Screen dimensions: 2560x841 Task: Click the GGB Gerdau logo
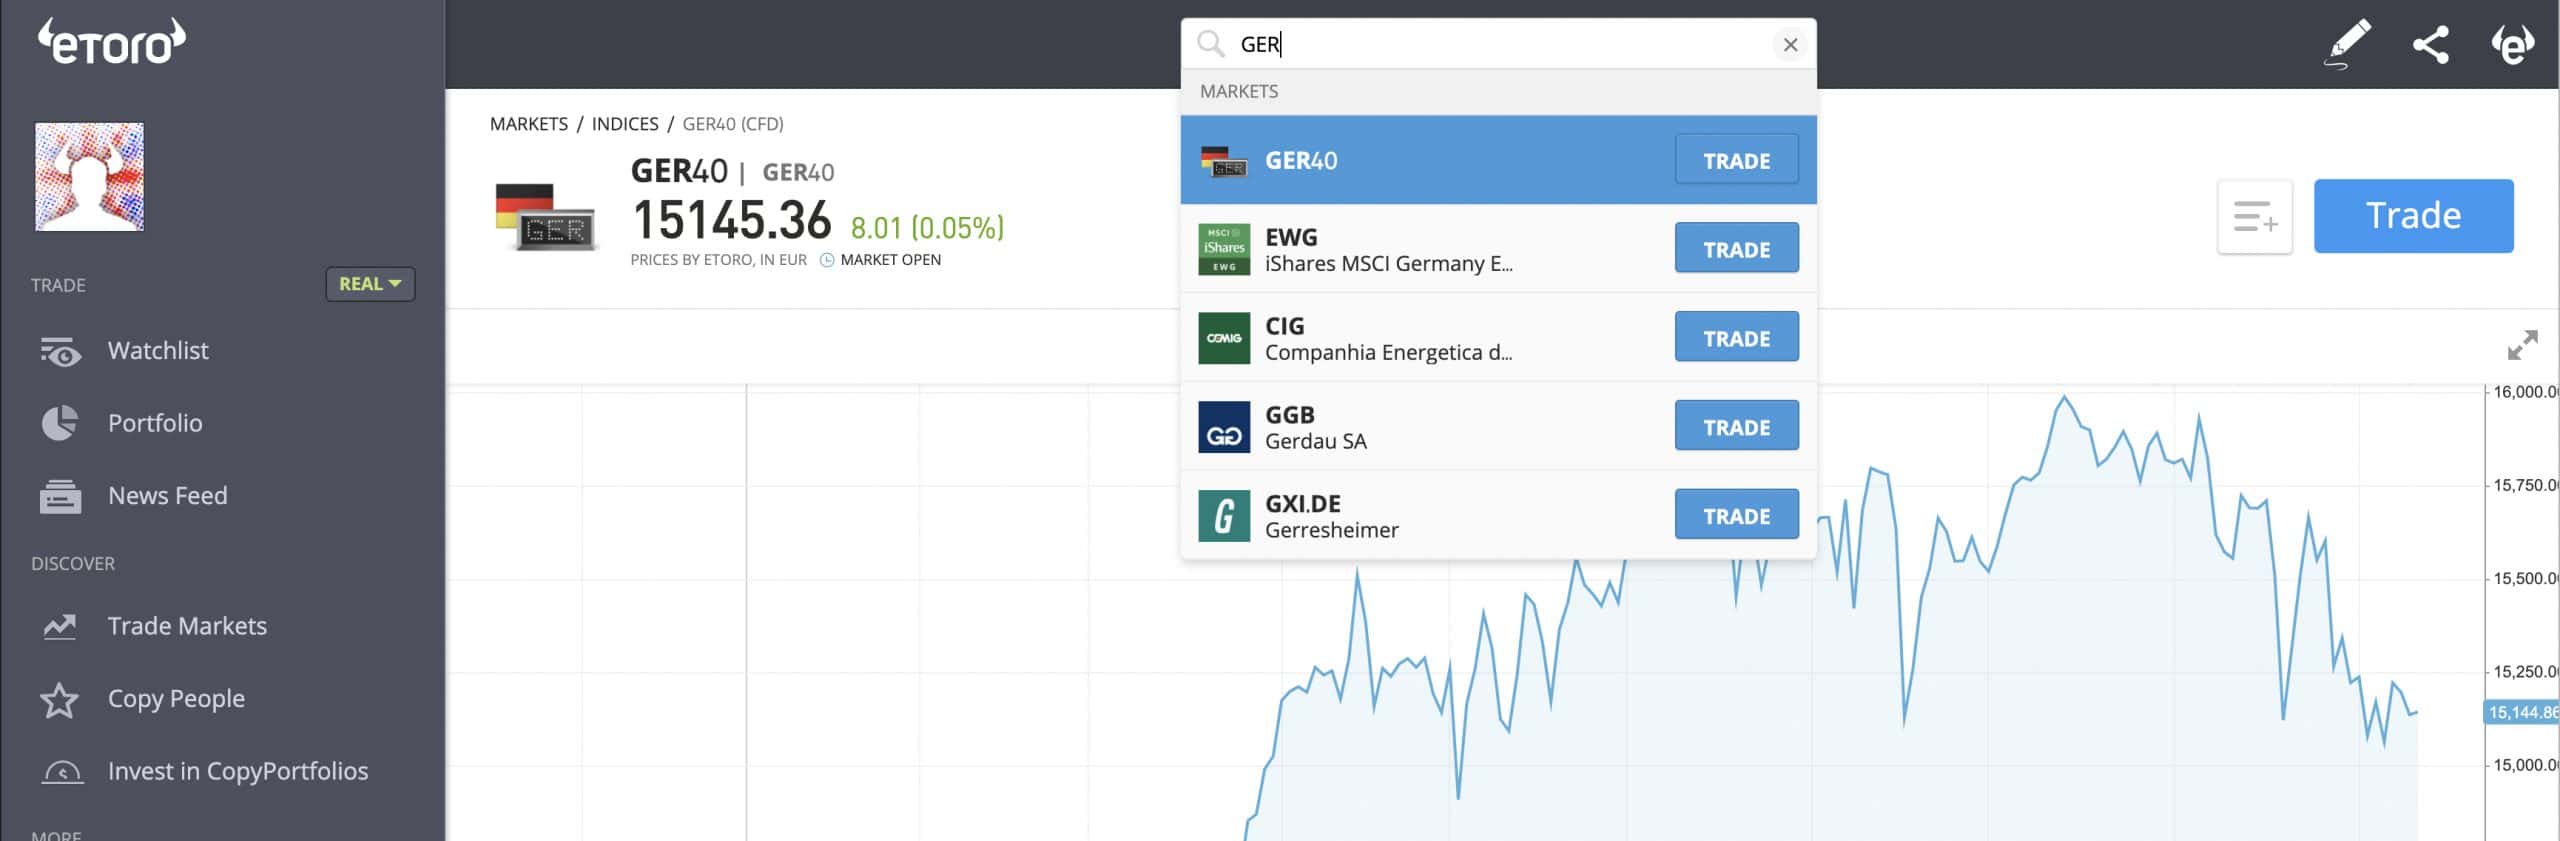pos(1224,427)
